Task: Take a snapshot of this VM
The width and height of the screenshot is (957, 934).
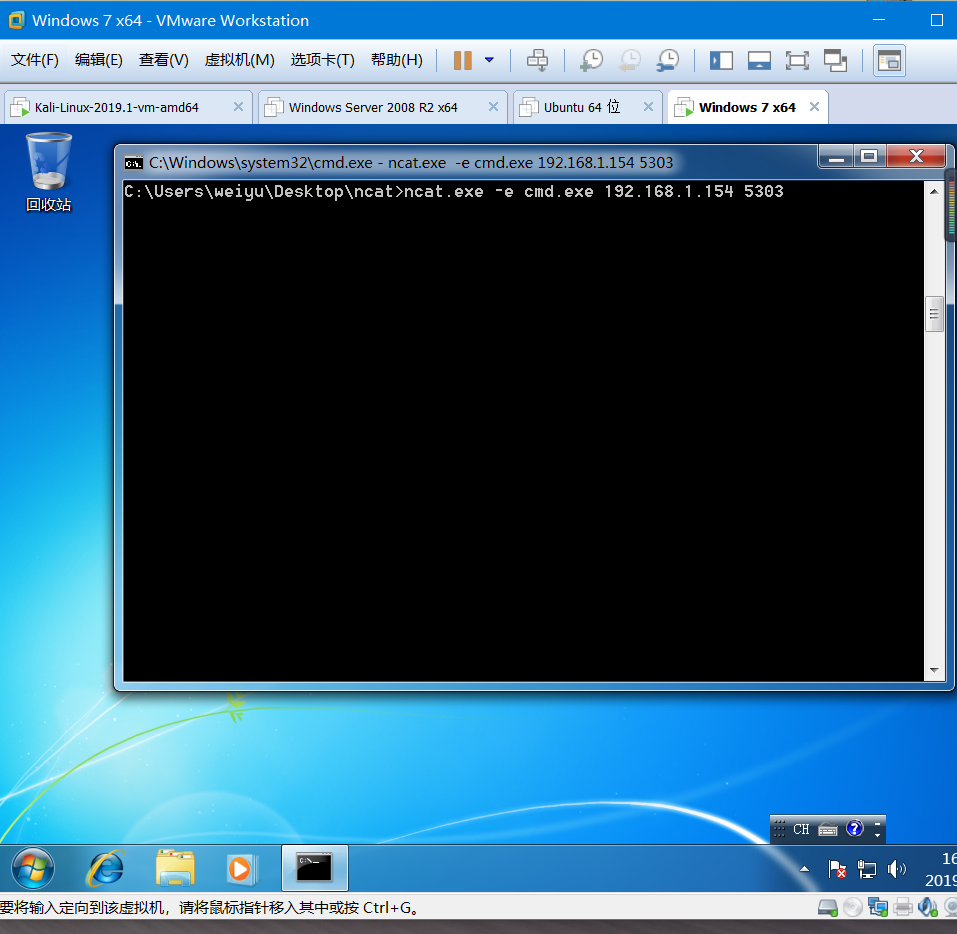Action: [x=591, y=60]
